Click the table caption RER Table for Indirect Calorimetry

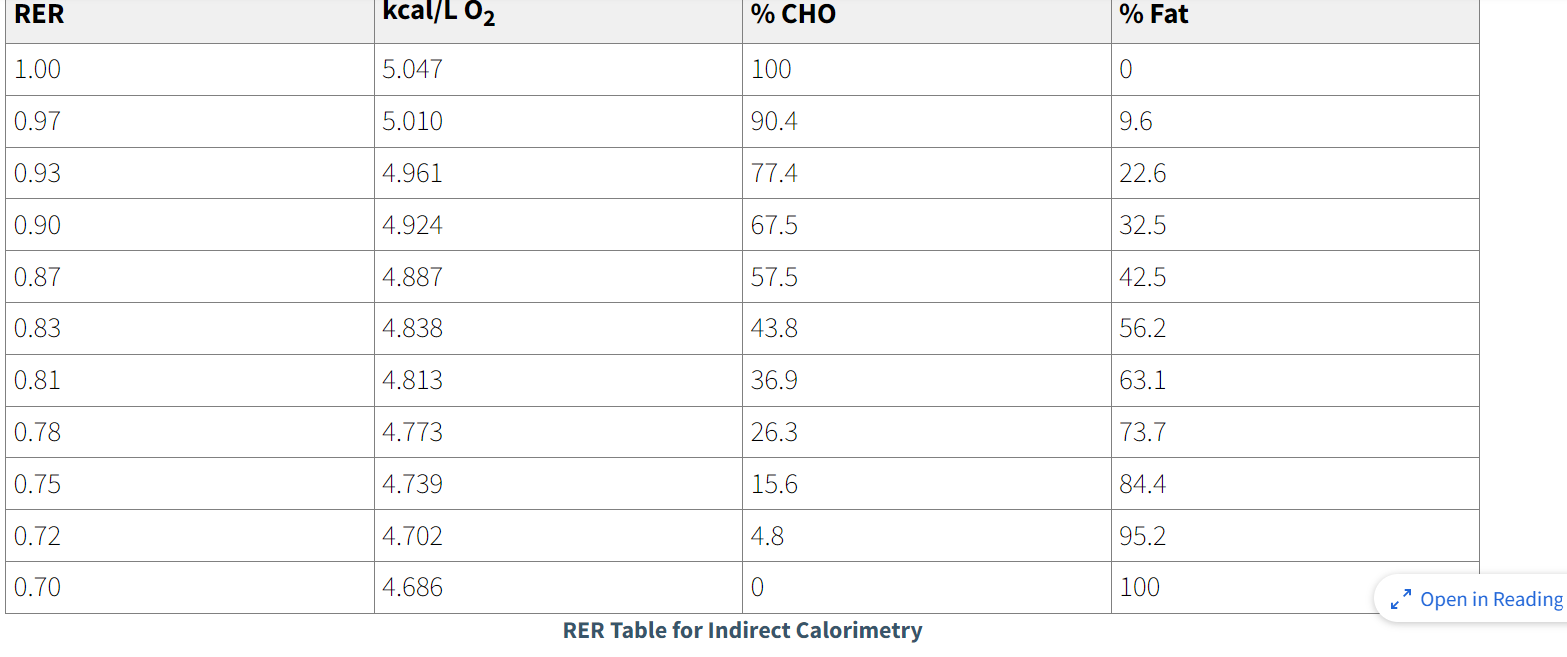pyautogui.click(x=742, y=630)
